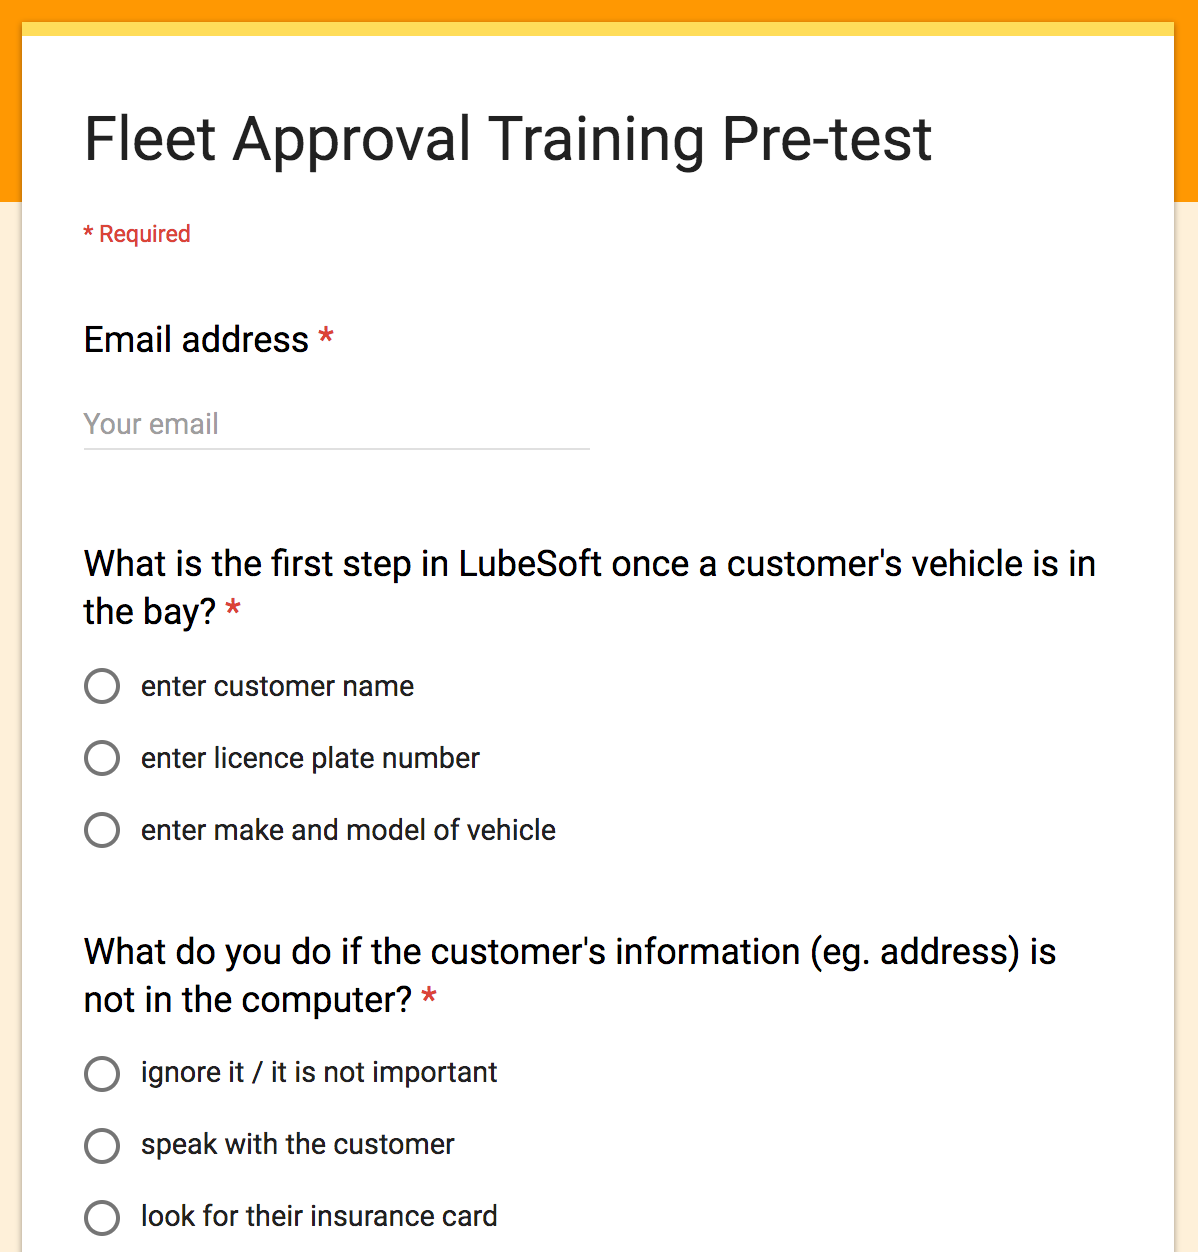Click the "speak with the customer" label text
The image size is (1198, 1252).
click(298, 1145)
